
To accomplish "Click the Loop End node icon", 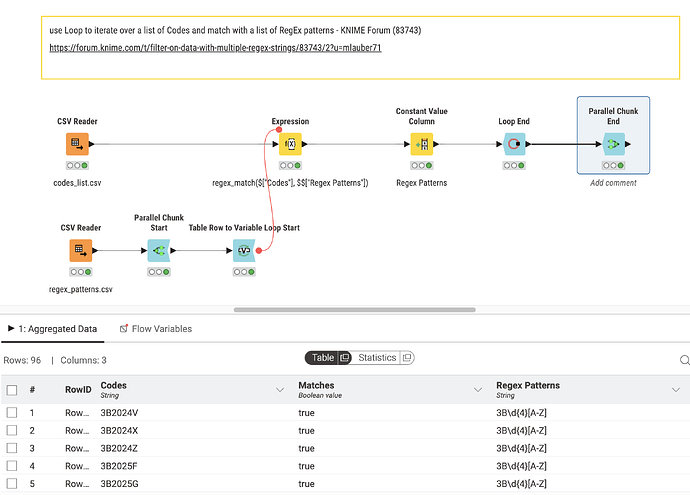I will point(514,144).
